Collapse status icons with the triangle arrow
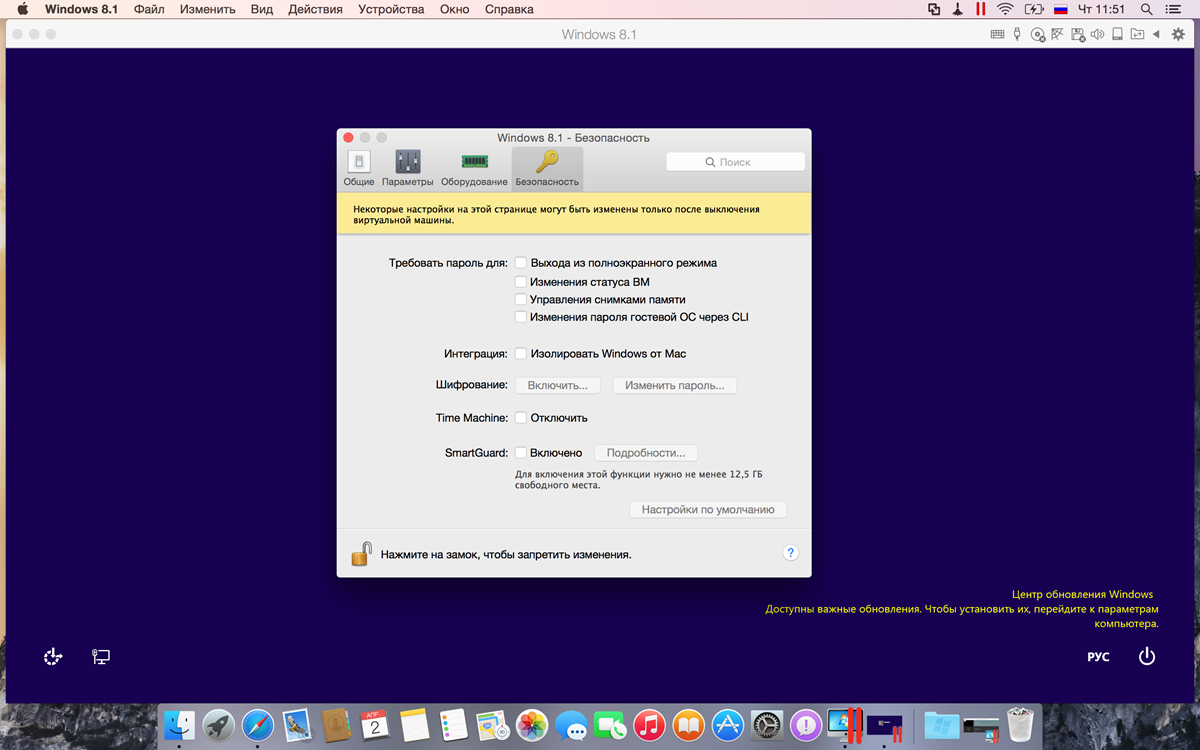The height and width of the screenshot is (750, 1200). (1156, 34)
